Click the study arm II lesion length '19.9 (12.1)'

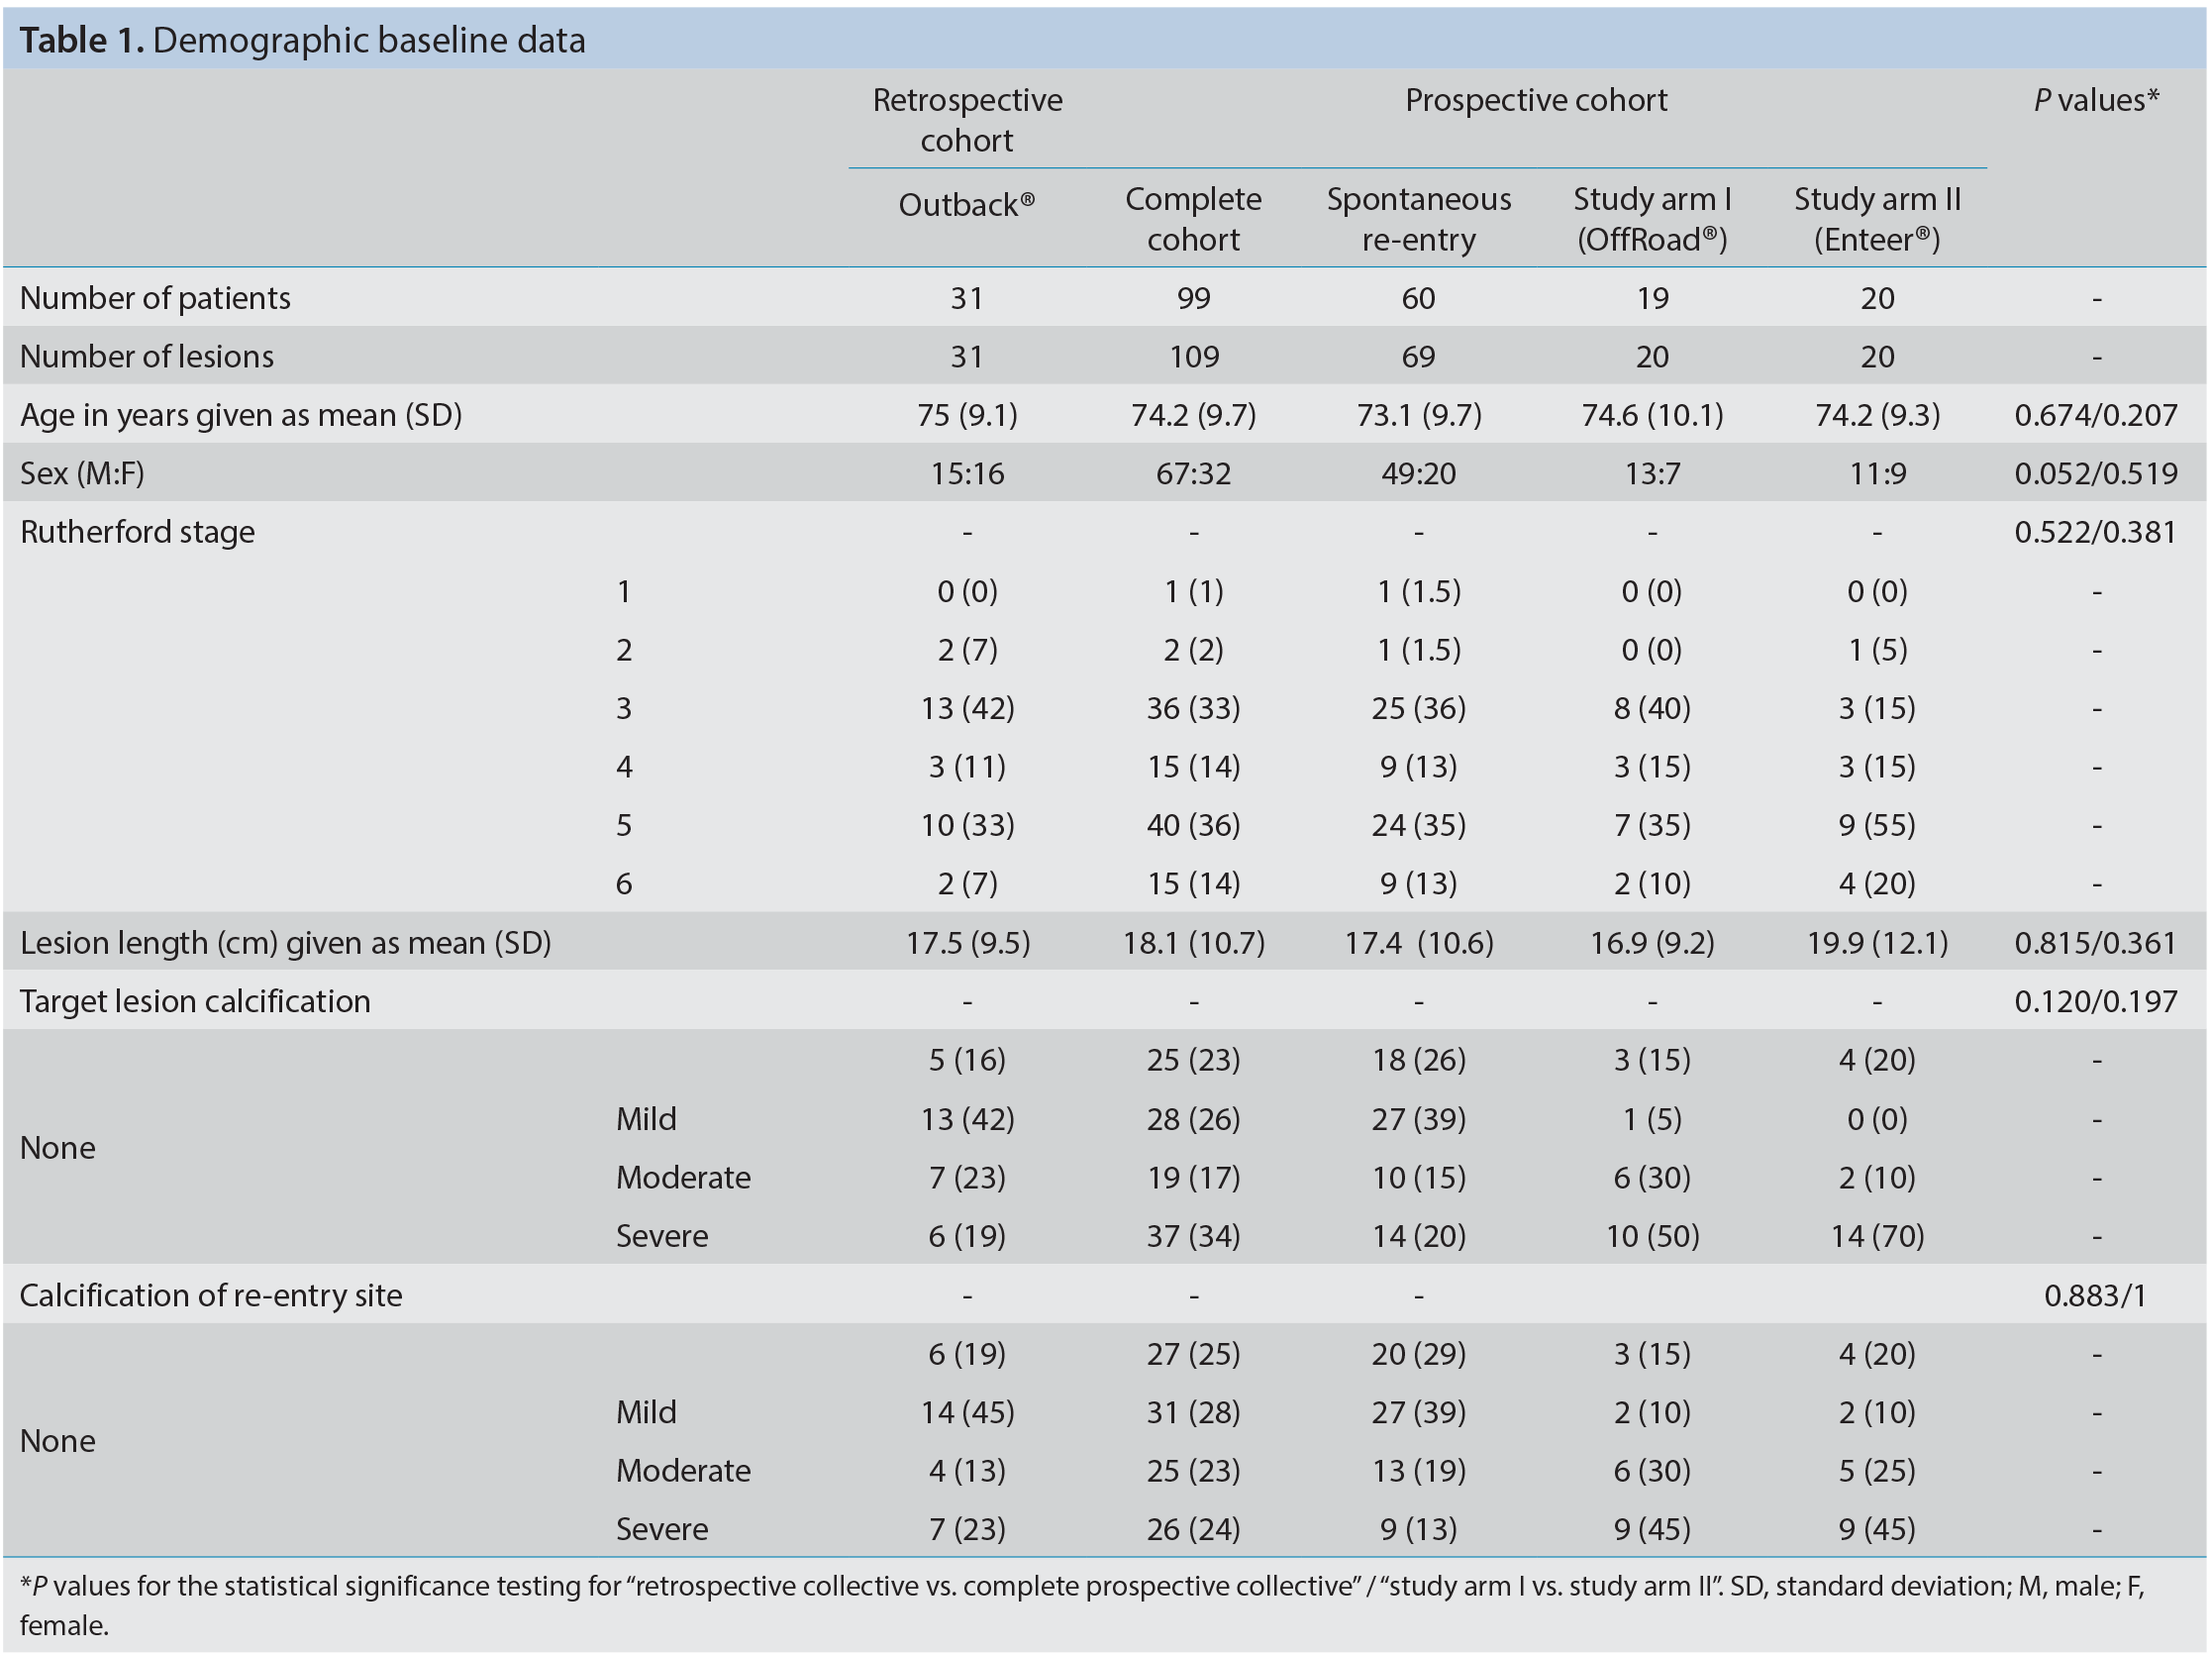1877,942
